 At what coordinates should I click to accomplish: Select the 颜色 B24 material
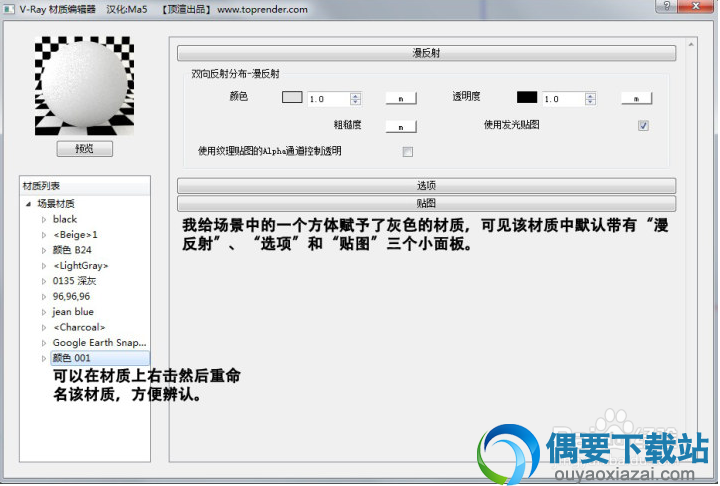pyautogui.click(x=72, y=250)
